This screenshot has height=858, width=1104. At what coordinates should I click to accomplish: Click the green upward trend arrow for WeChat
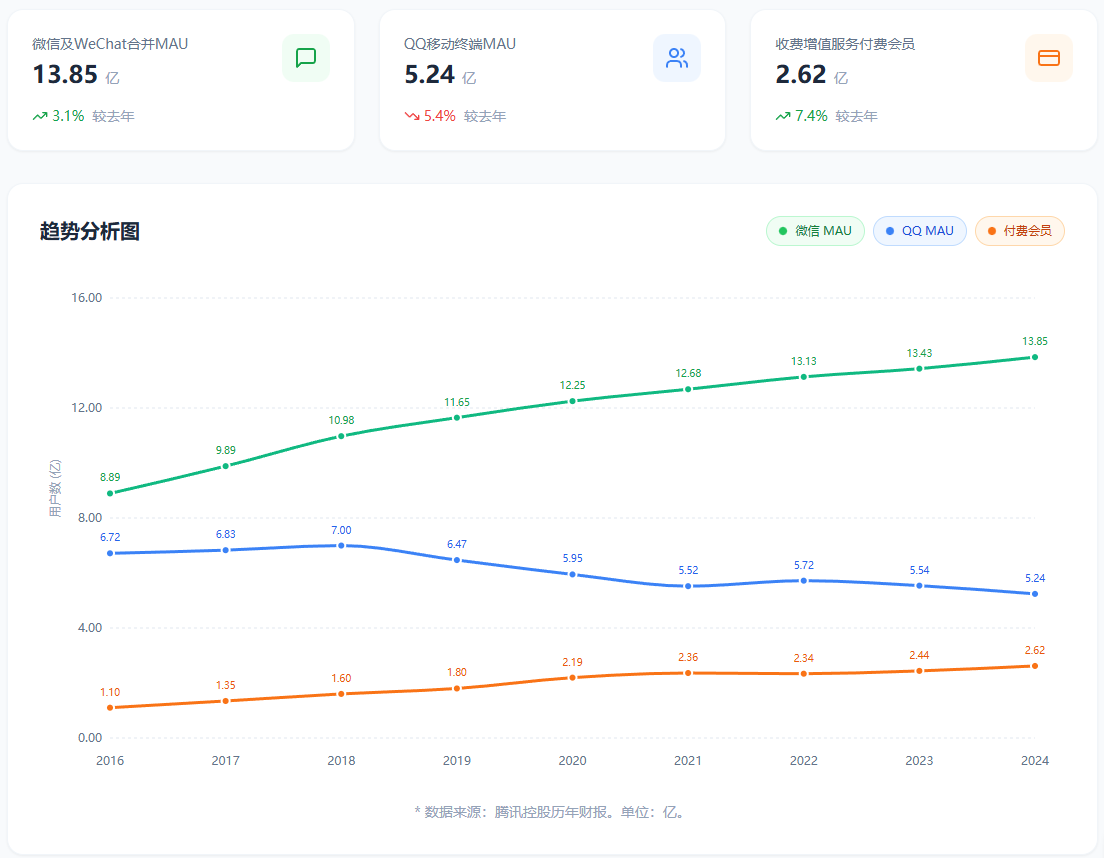point(40,116)
